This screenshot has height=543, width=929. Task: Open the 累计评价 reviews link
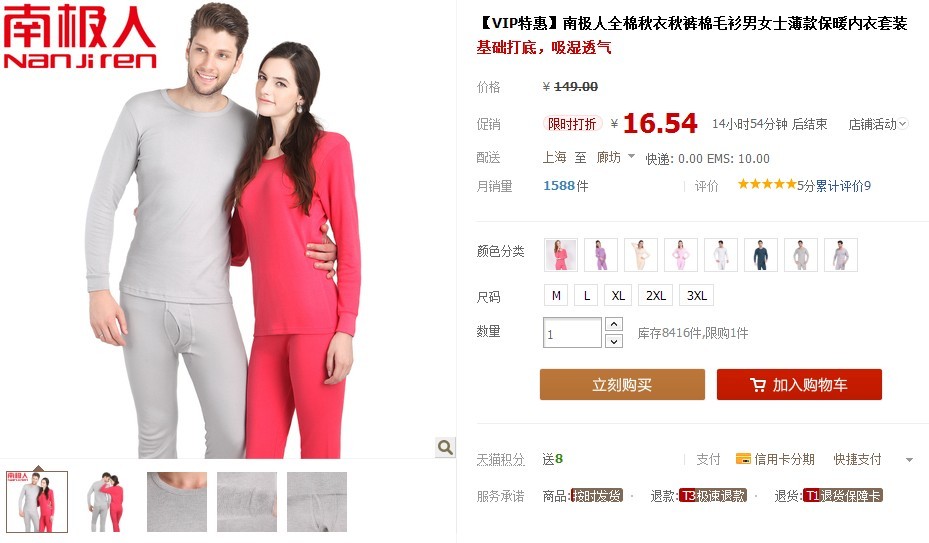840,186
